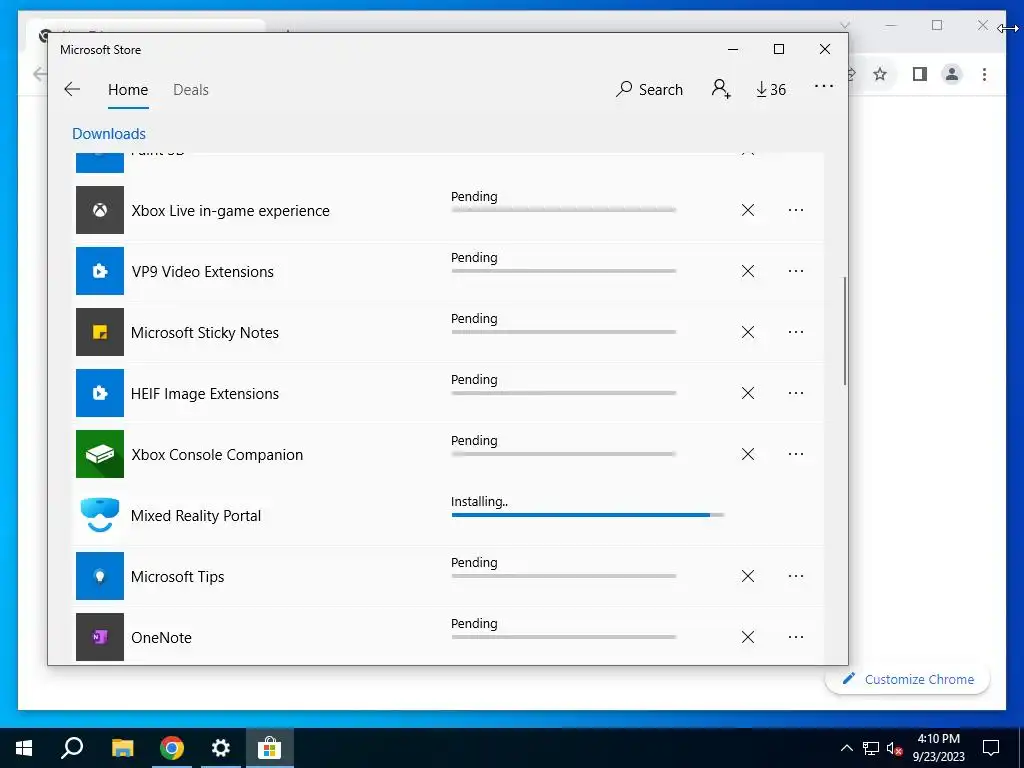This screenshot has height=768, width=1024.
Task: Click network status tray icon
Action: pos(871,748)
